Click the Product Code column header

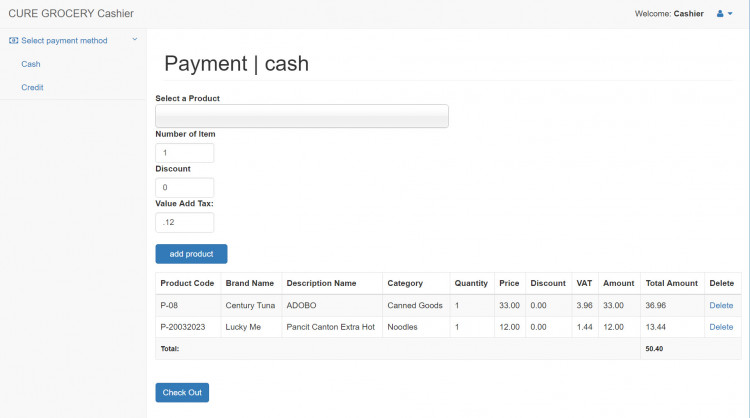[x=187, y=283]
